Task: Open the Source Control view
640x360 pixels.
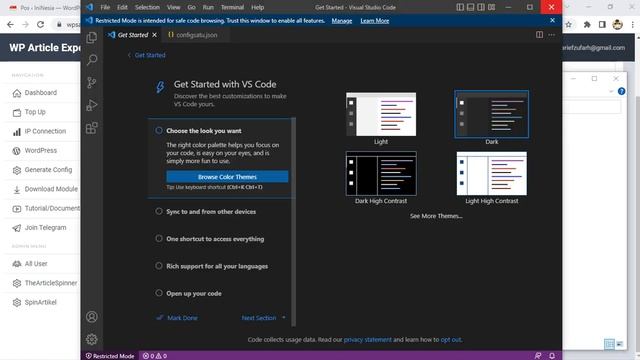Action: tap(92, 83)
